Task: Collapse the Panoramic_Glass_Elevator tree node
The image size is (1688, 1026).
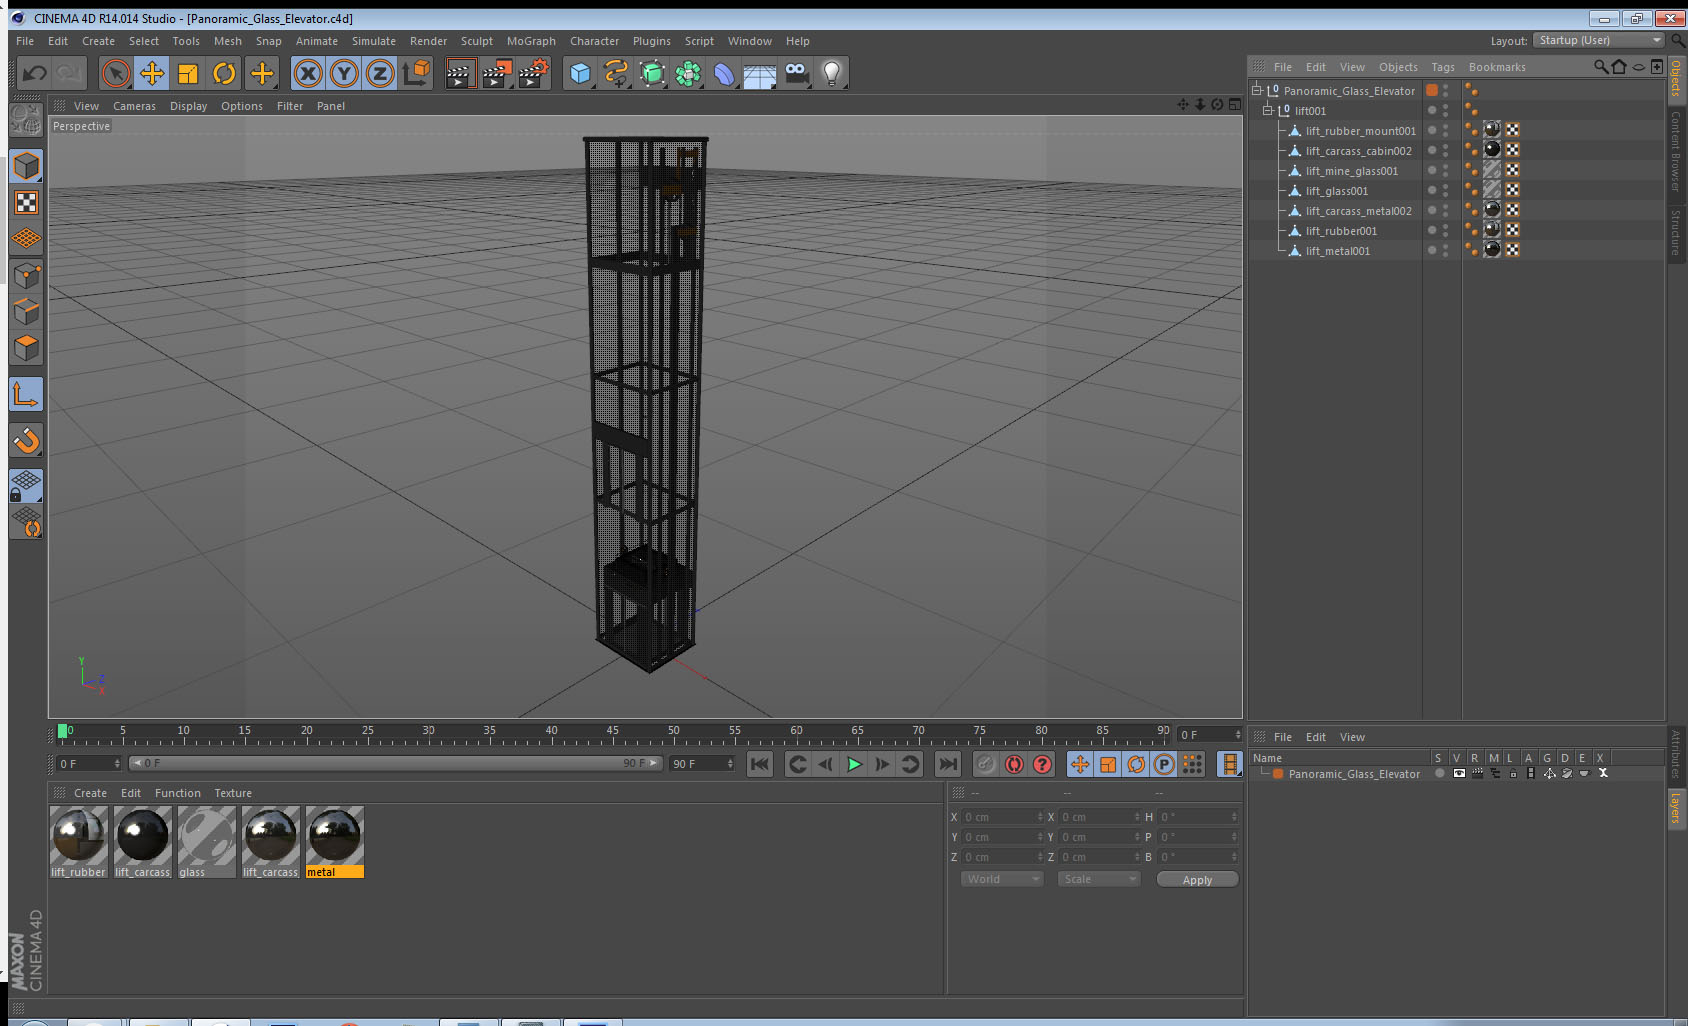Action: pos(1257,90)
